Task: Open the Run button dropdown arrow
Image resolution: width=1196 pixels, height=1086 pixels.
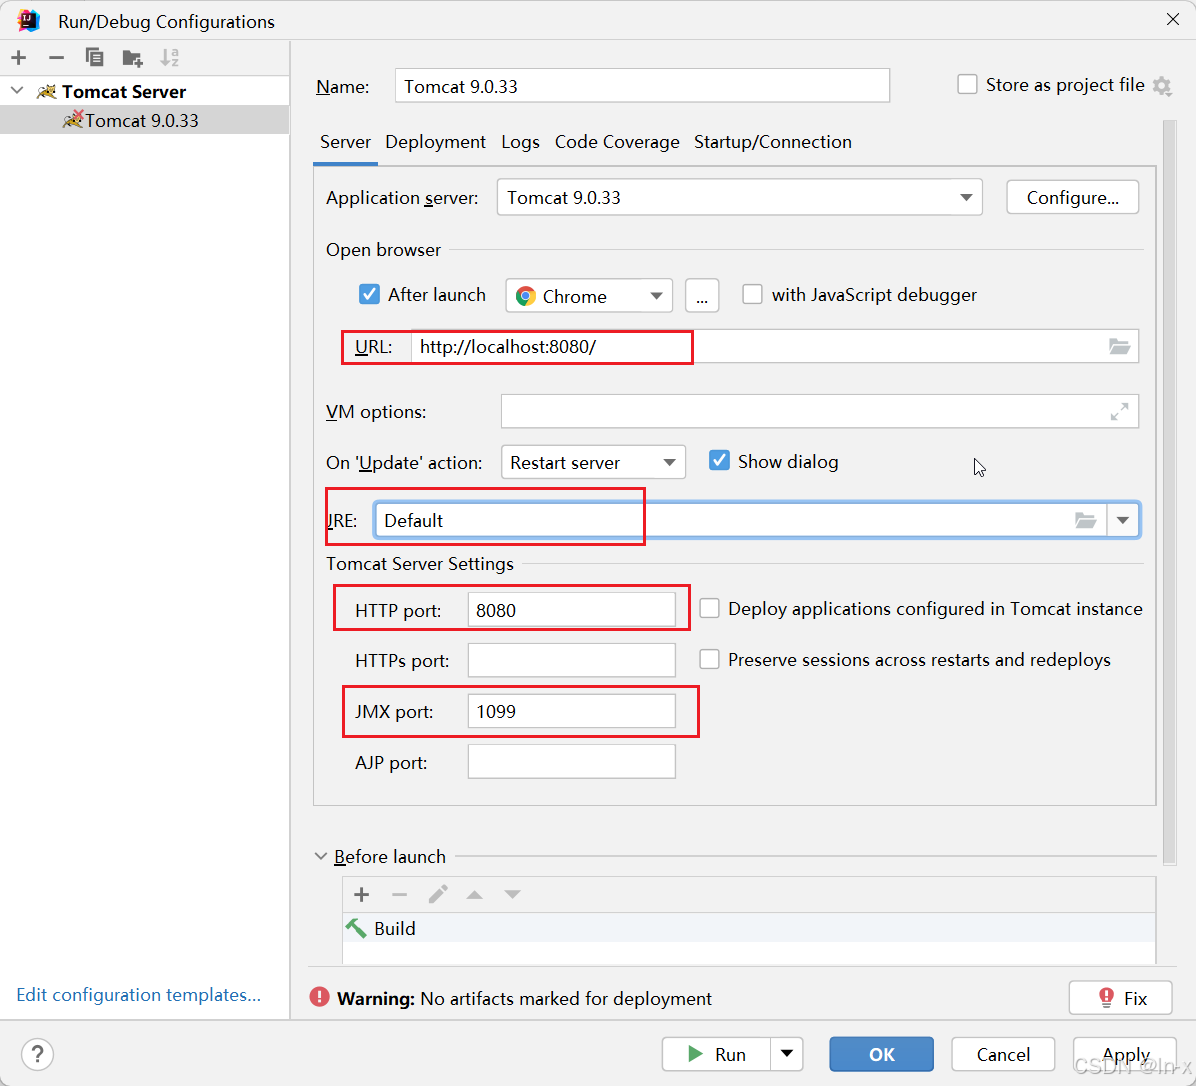Action: click(x=786, y=1054)
